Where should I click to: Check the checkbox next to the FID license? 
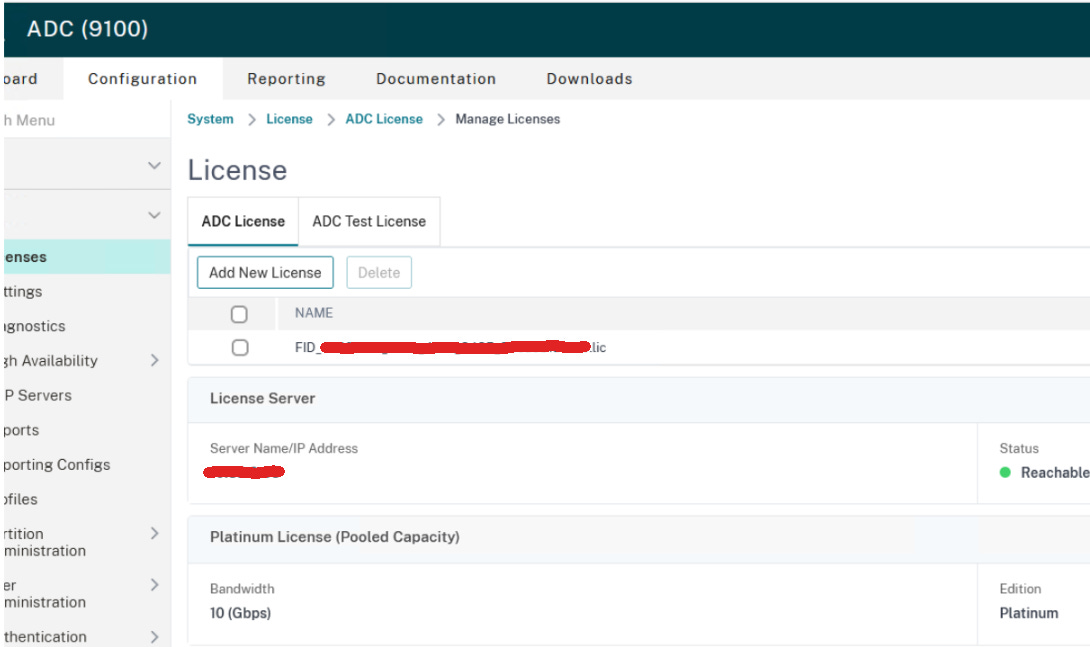[x=238, y=347]
